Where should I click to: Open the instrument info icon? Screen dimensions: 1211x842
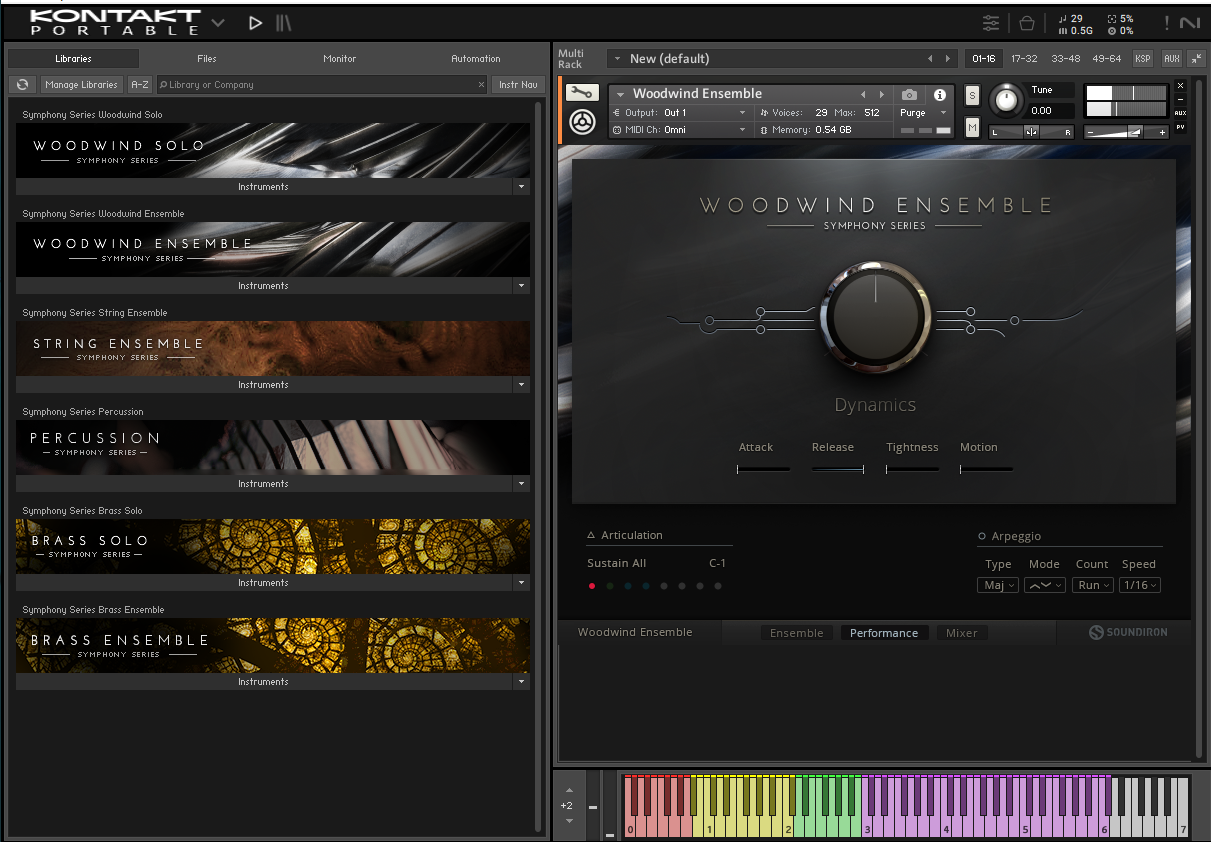pos(939,95)
